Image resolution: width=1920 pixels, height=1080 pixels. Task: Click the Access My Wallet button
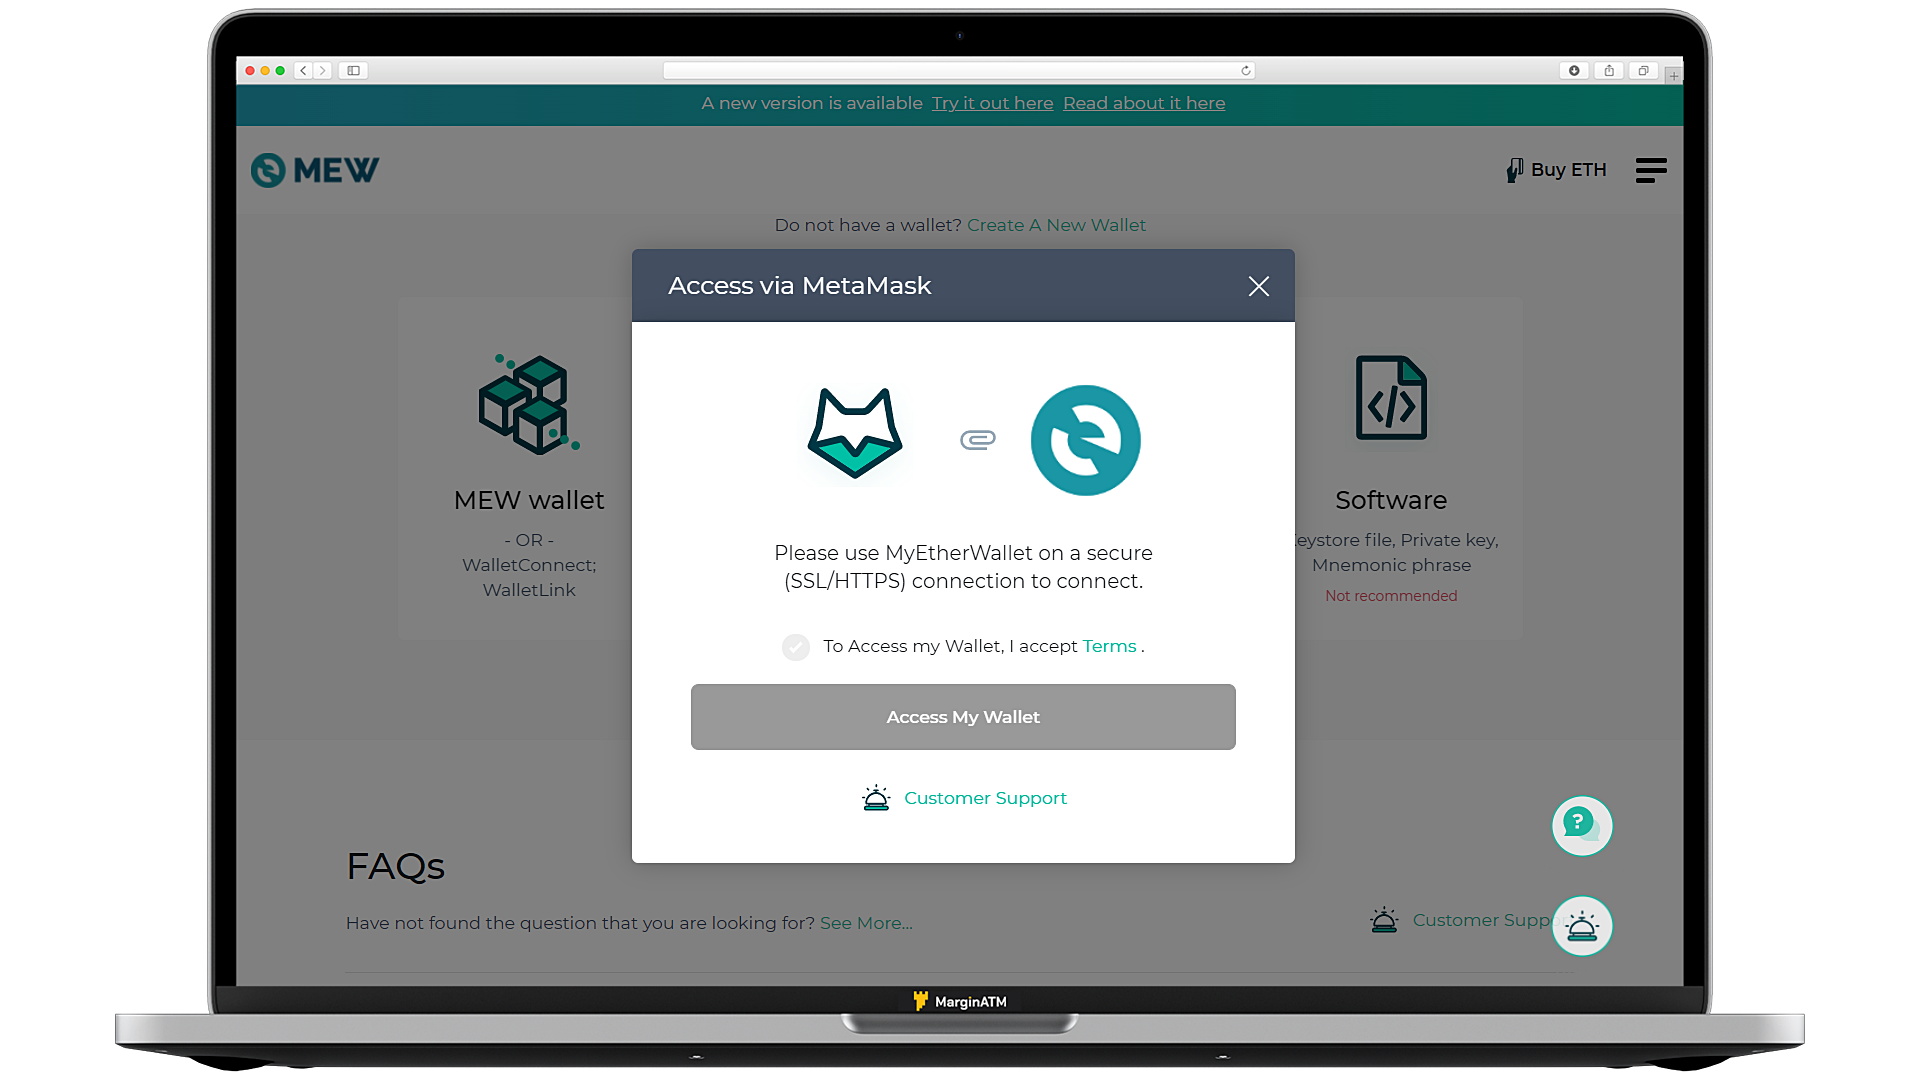coord(963,716)
